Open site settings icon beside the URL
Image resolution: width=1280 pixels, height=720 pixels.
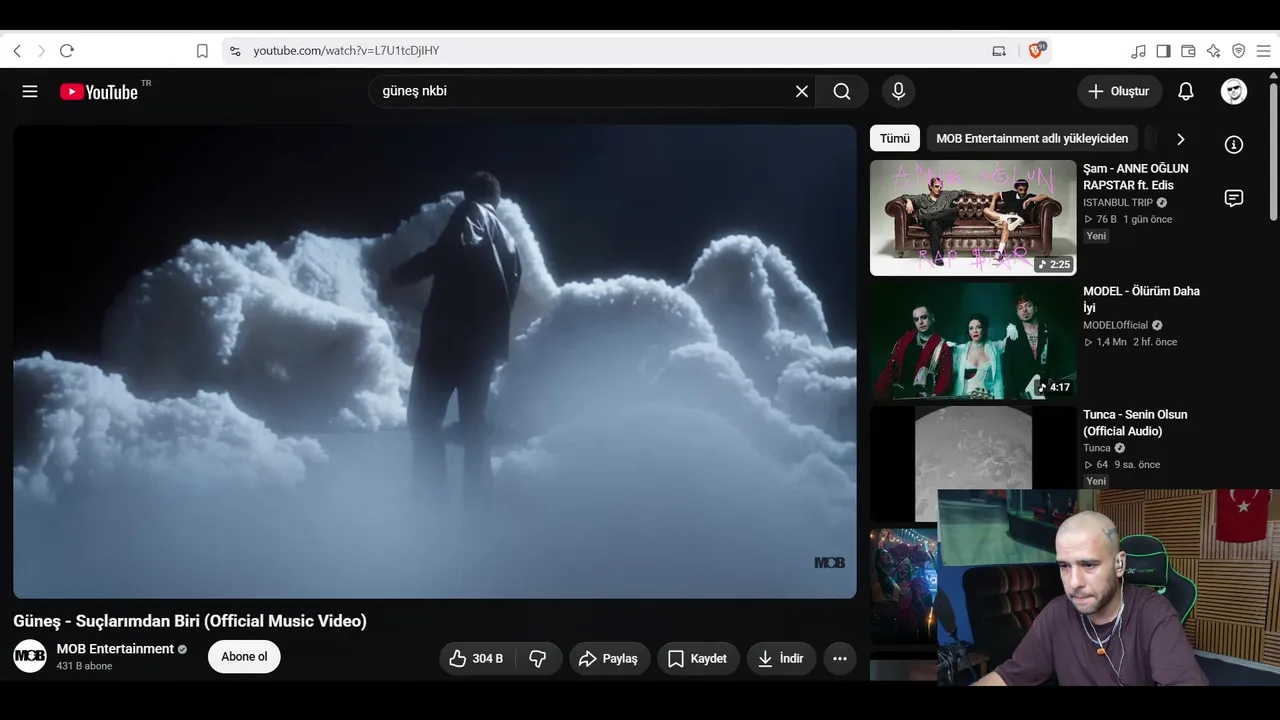coord(235,51)
